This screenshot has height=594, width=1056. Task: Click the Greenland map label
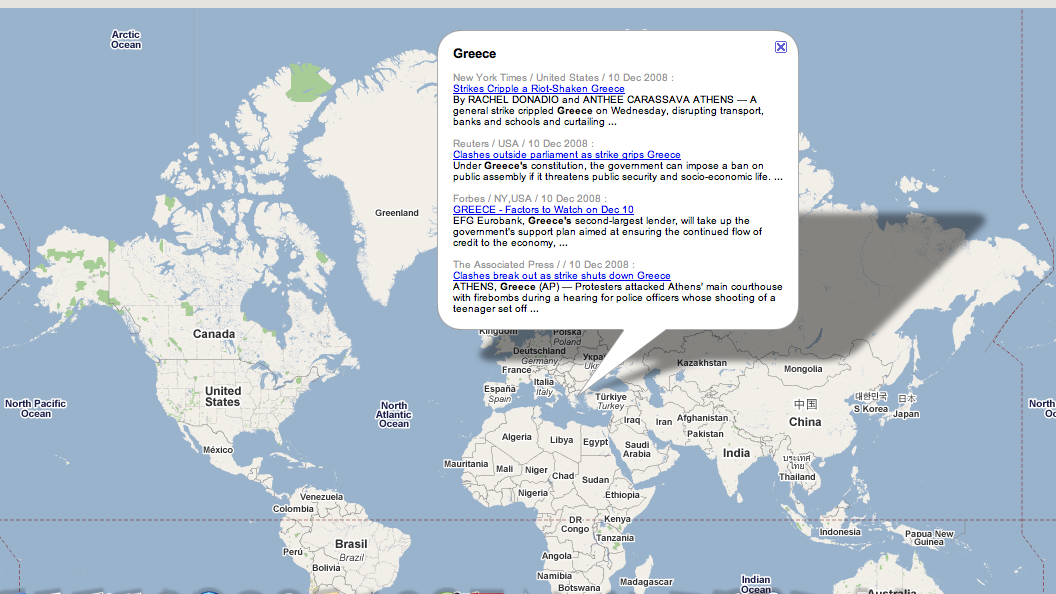tap(397, 213)
